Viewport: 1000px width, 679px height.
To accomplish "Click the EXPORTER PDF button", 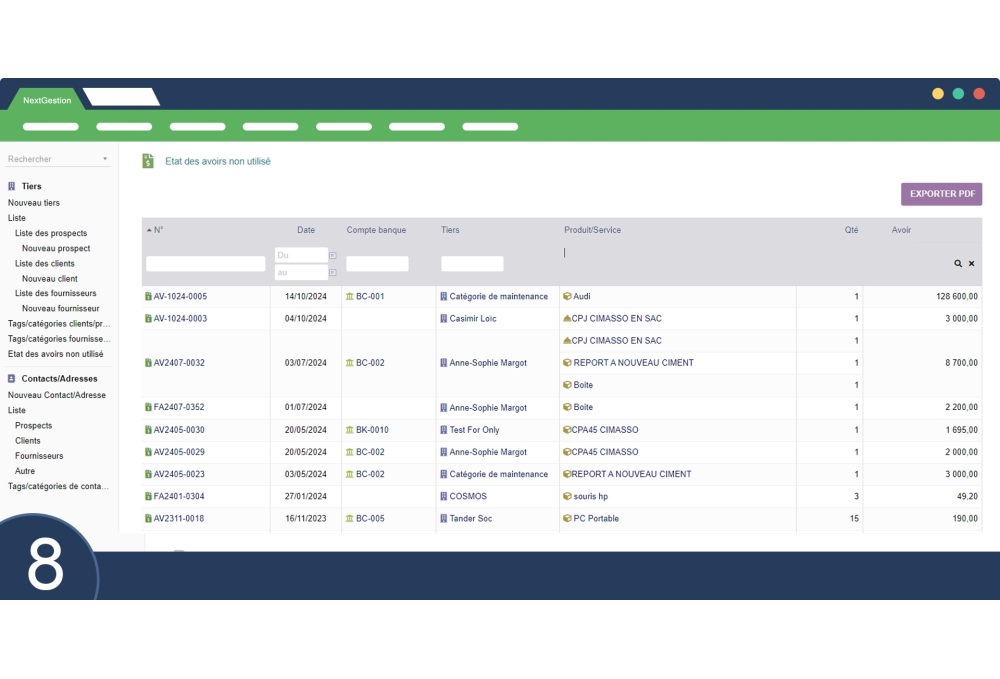I will (941, 194).
